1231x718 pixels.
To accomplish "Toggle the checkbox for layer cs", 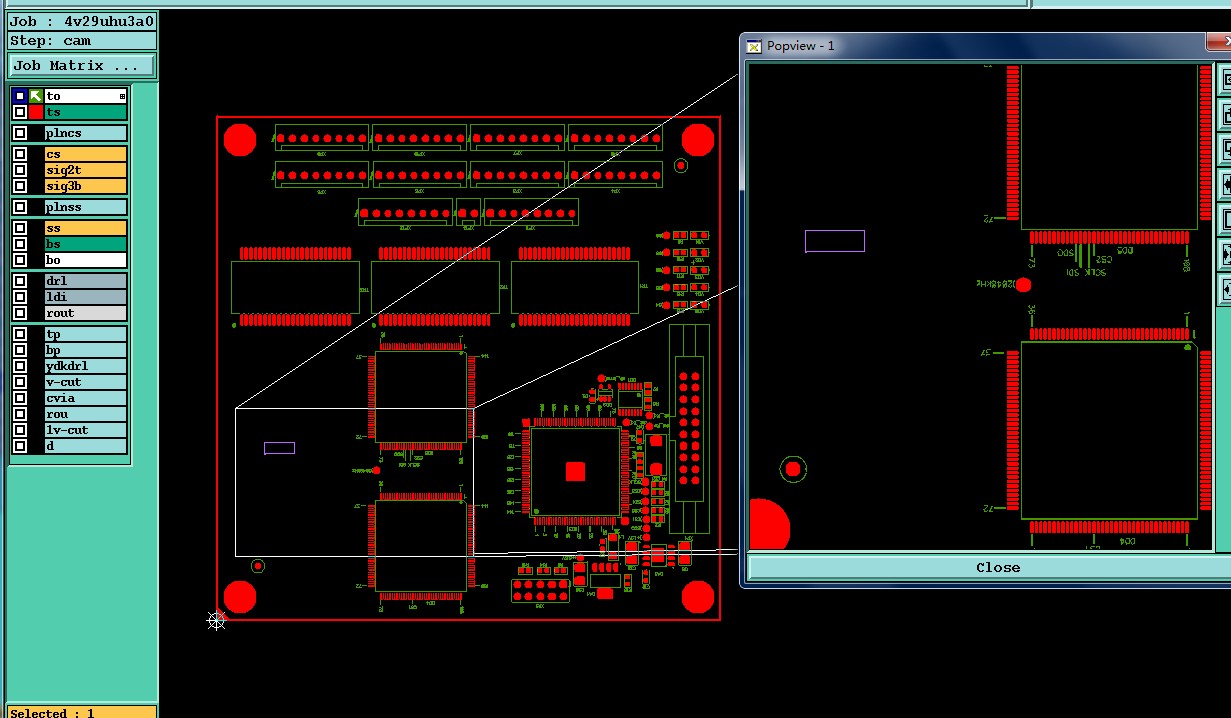I will 20,154.
